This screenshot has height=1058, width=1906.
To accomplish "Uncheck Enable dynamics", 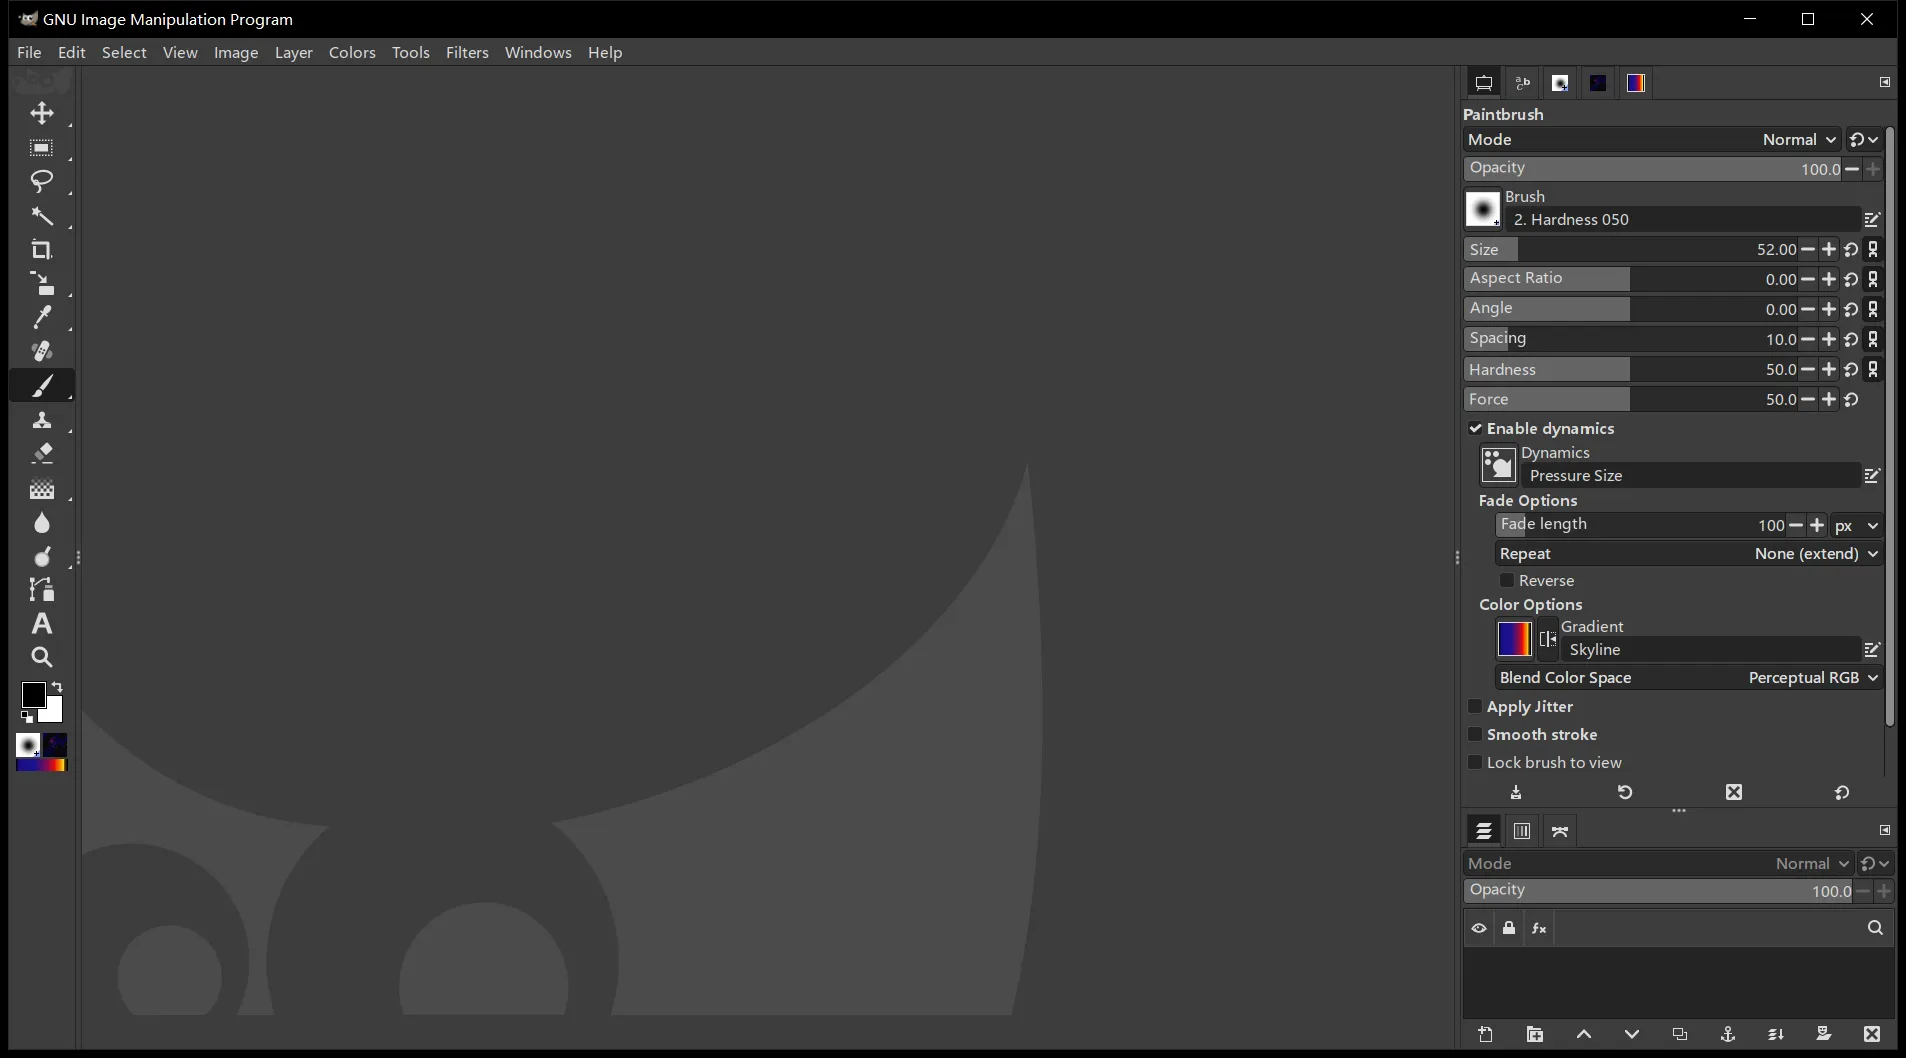I will pos(1475,428).
